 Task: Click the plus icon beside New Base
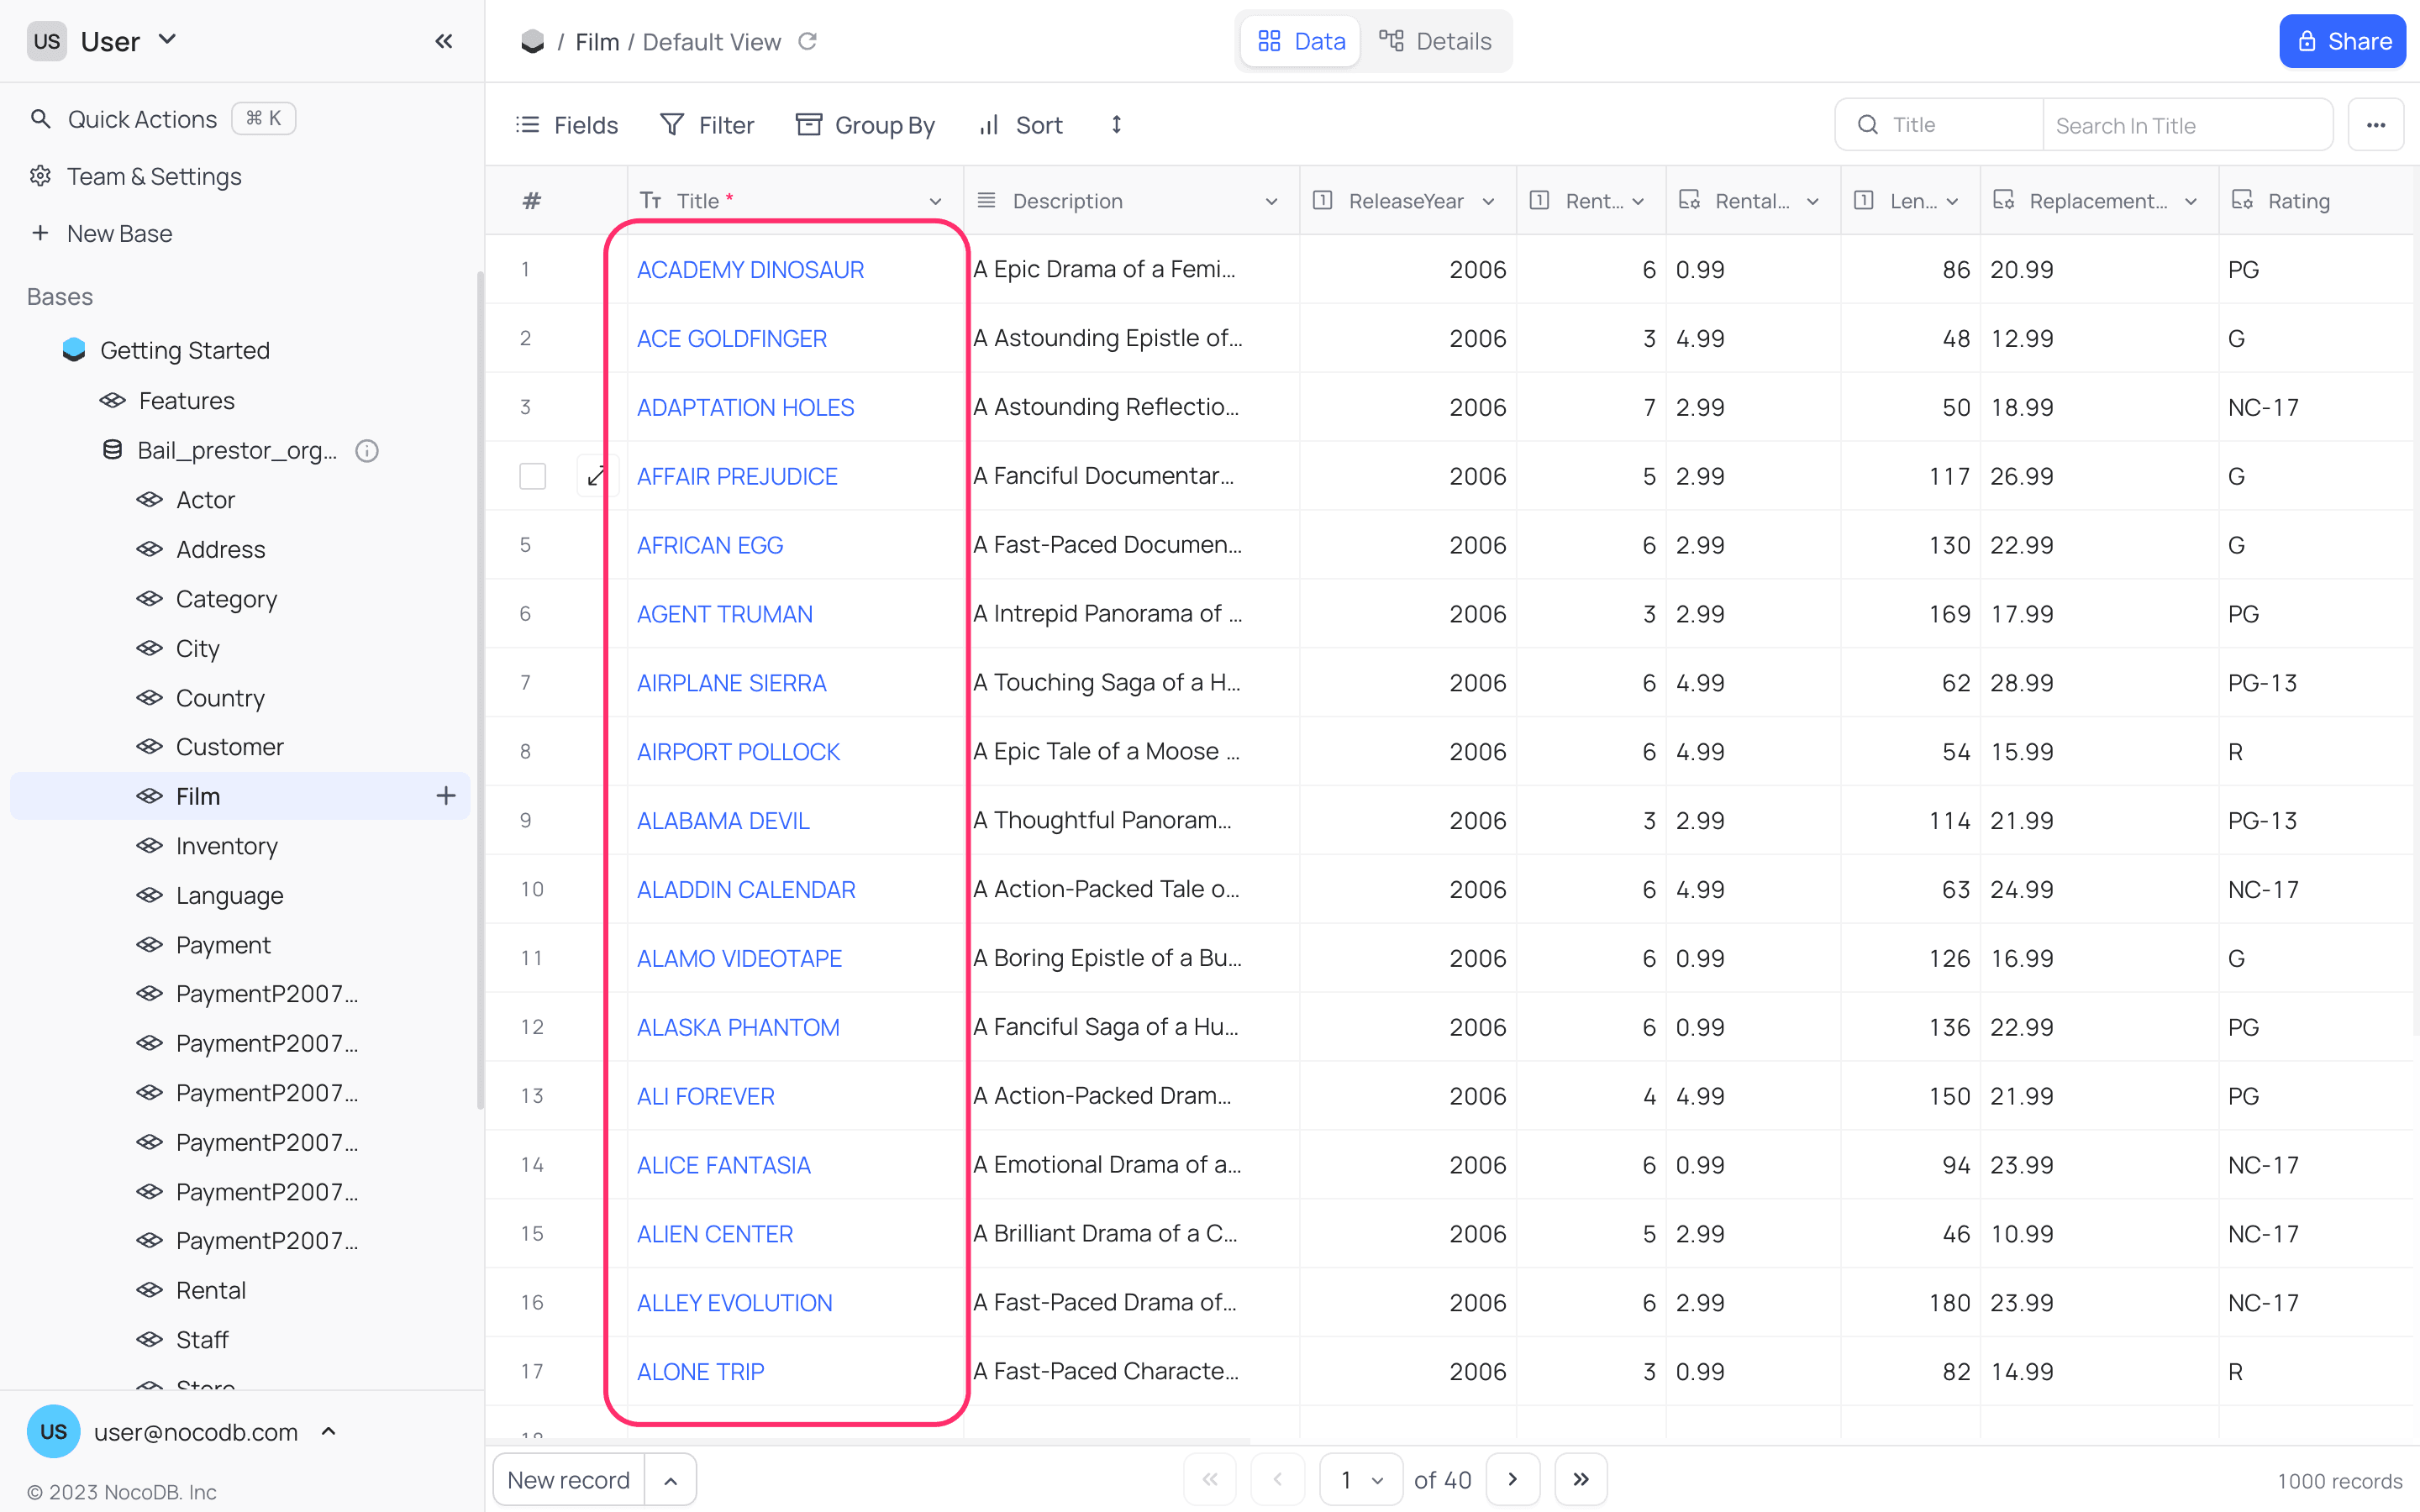tap(40, 233)
